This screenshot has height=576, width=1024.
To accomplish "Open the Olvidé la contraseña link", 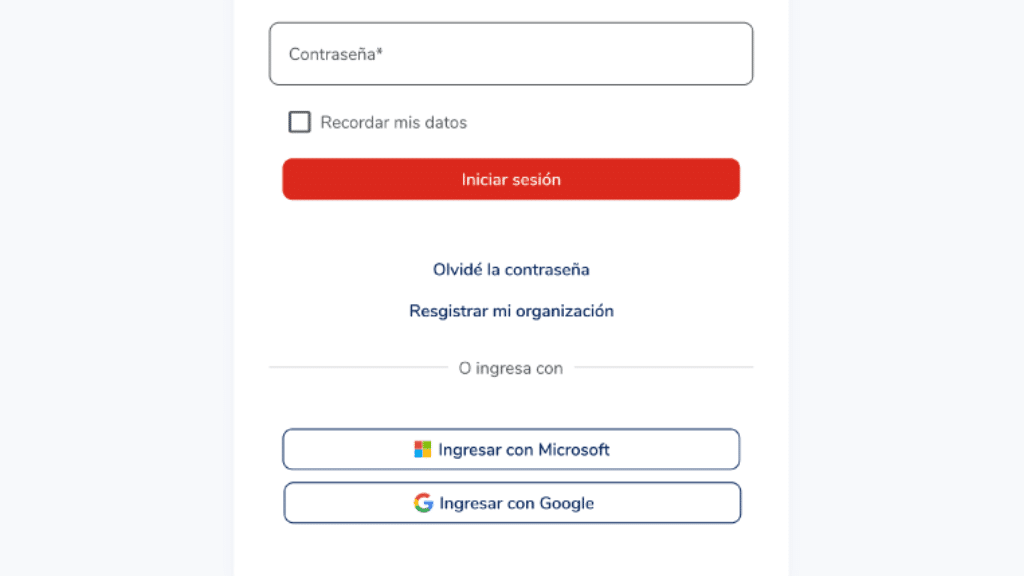I will [511, 270].
